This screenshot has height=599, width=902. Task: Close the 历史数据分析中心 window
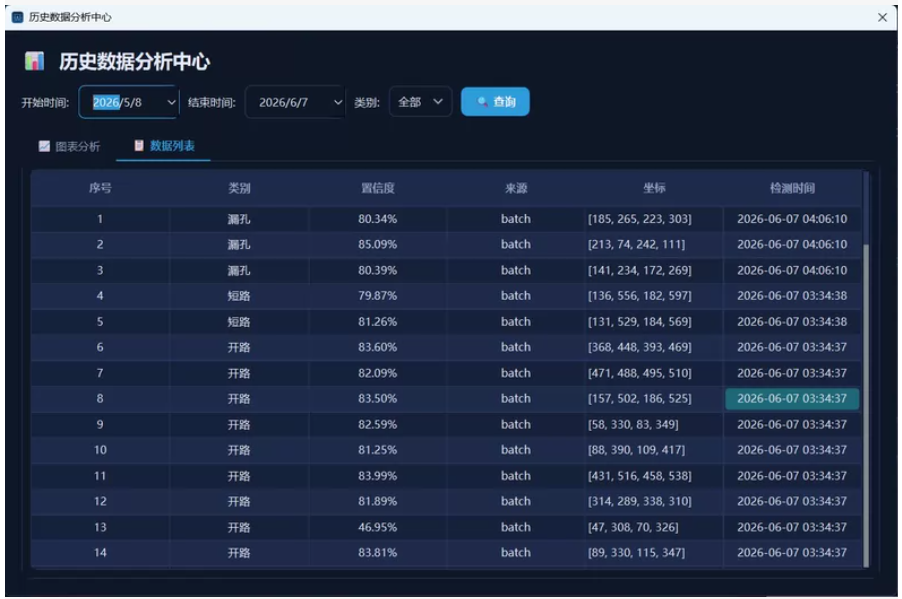tap(882, 17)
